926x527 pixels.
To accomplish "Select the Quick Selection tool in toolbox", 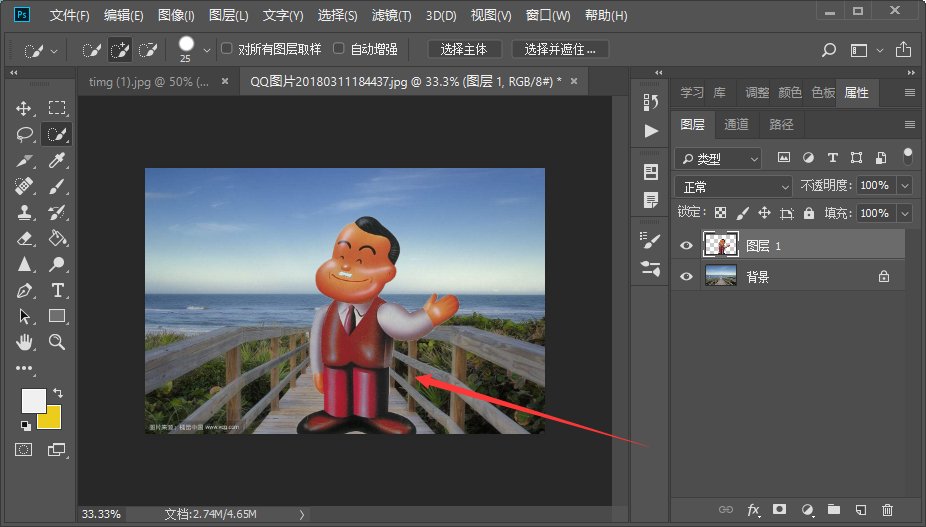I will [x=57, y=134].
